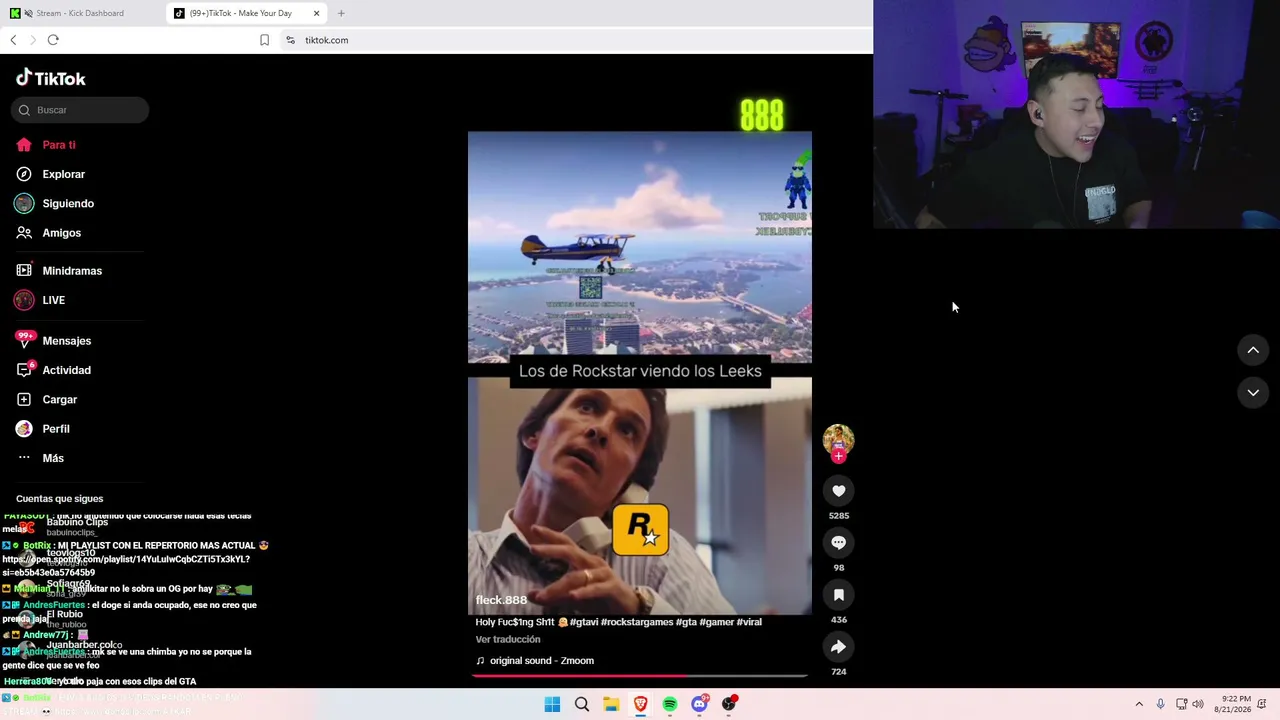
Task: Toggle the mute icon on the Kick tab
Action: point(28,13)
